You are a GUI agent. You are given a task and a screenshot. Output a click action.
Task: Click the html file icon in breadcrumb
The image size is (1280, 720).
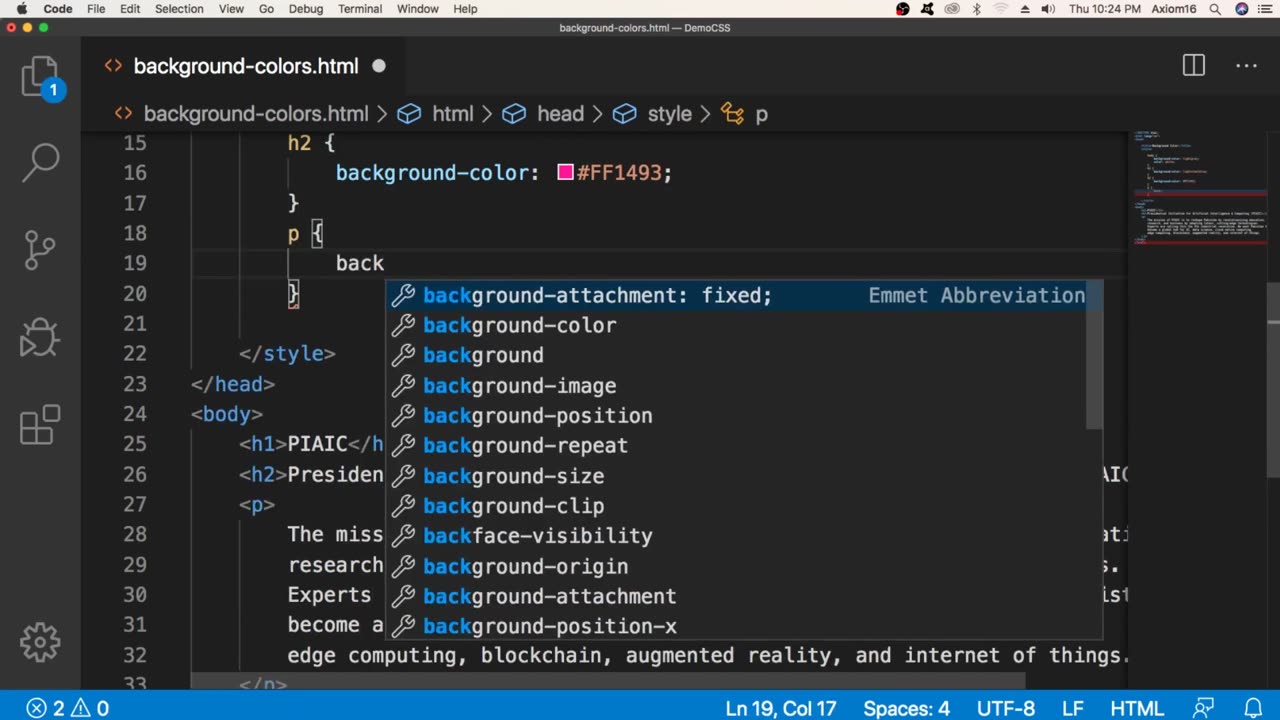123,114
